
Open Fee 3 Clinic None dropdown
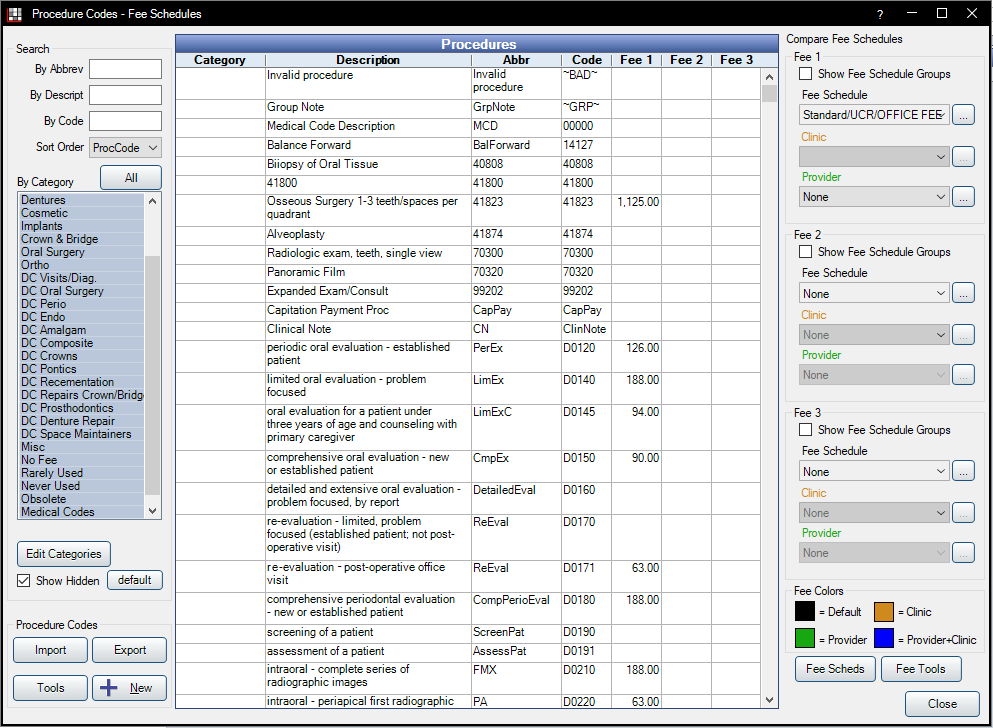pos(874,513)
